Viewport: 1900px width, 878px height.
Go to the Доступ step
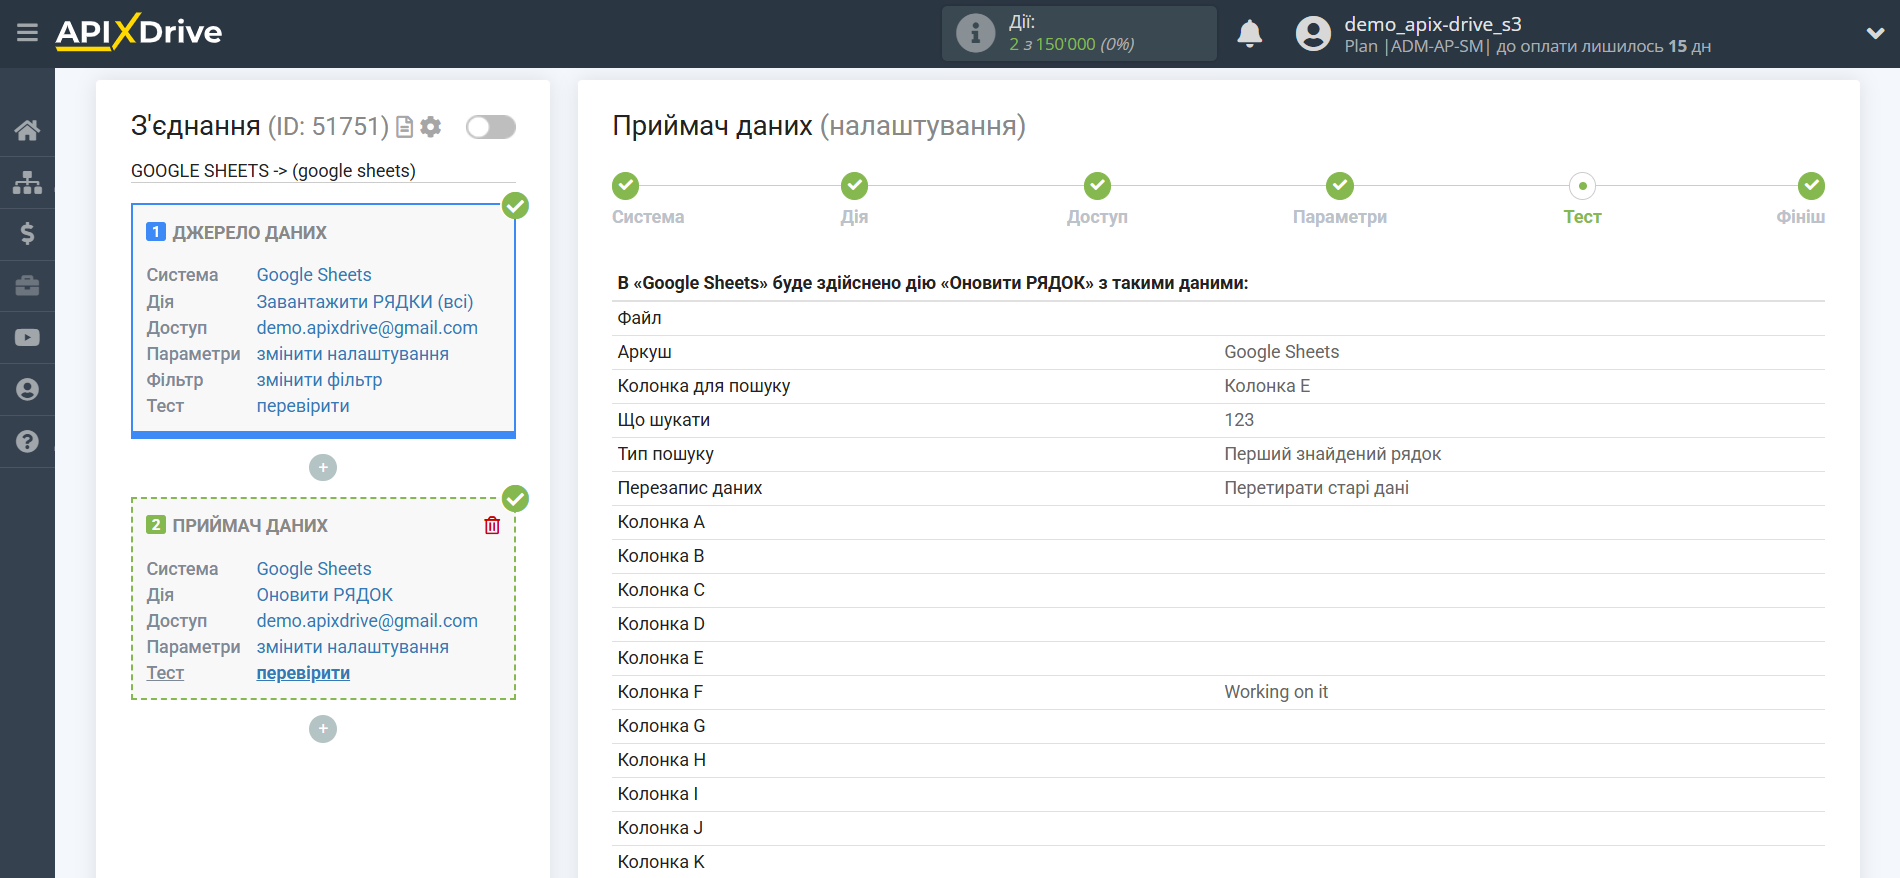click(1097, 186)
